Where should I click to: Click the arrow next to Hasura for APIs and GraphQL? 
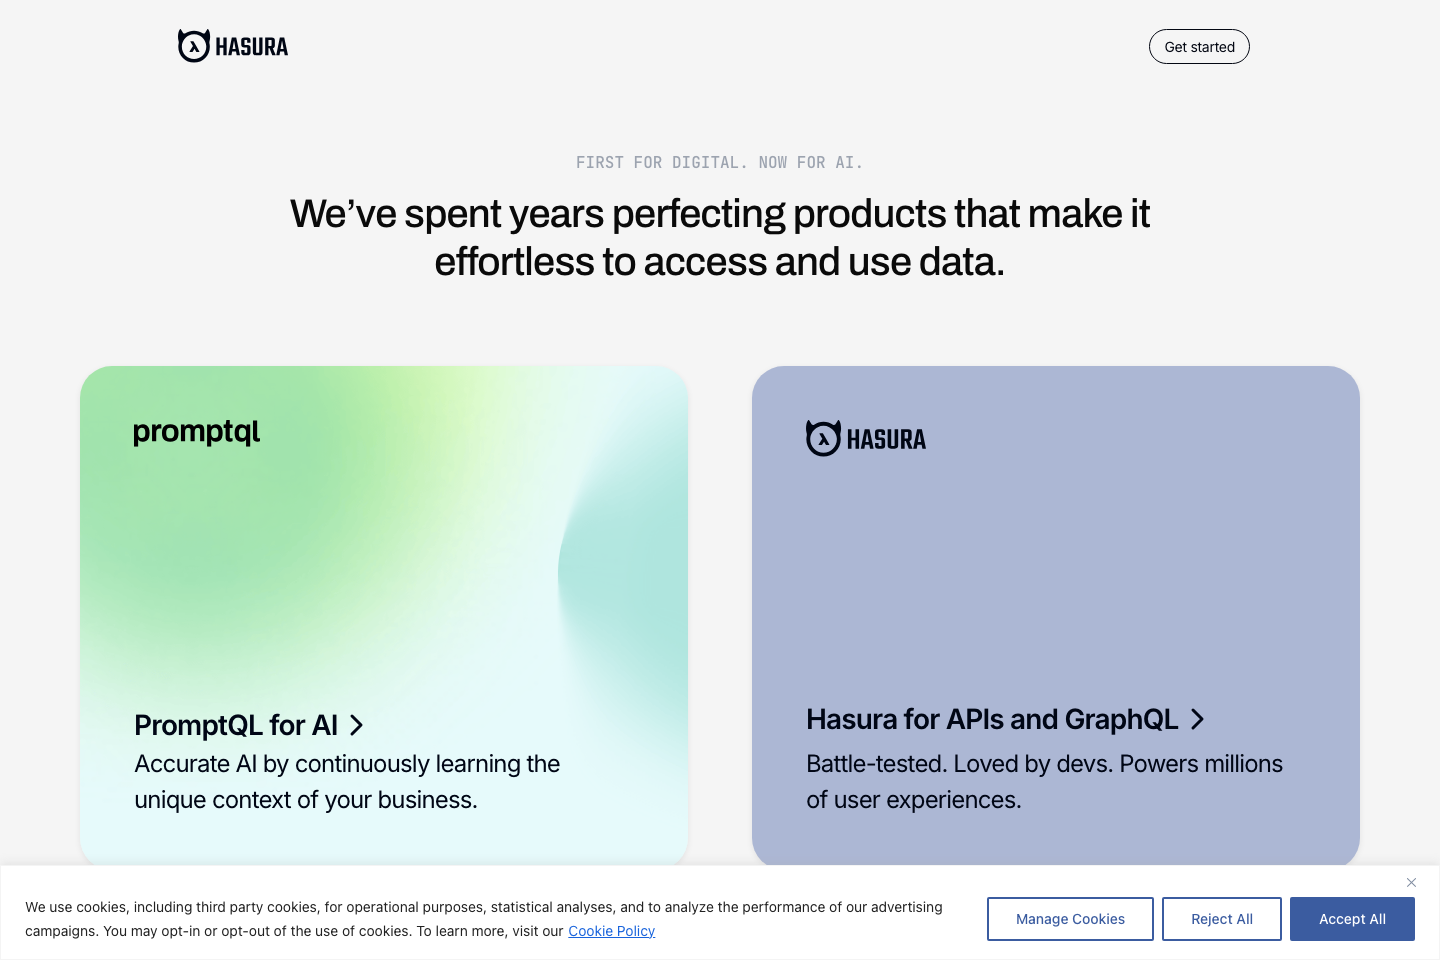click(x=1197, y=720)
